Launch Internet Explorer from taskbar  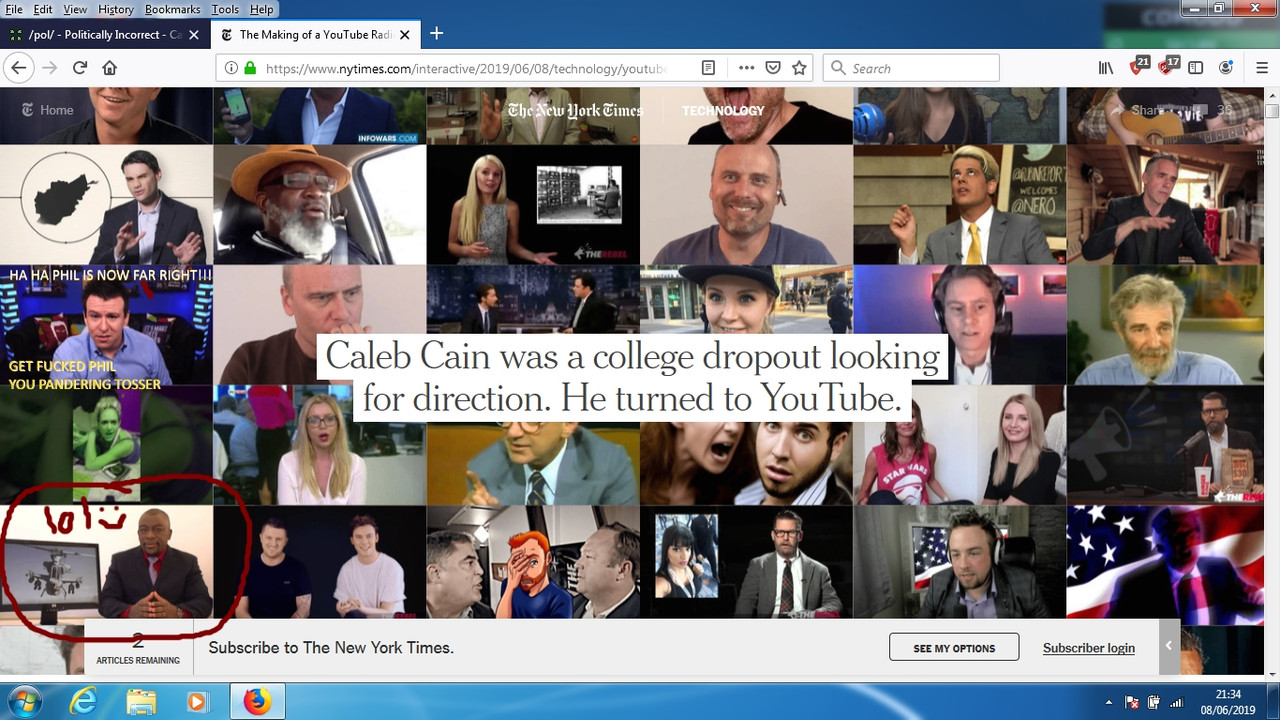pos(84,702)
